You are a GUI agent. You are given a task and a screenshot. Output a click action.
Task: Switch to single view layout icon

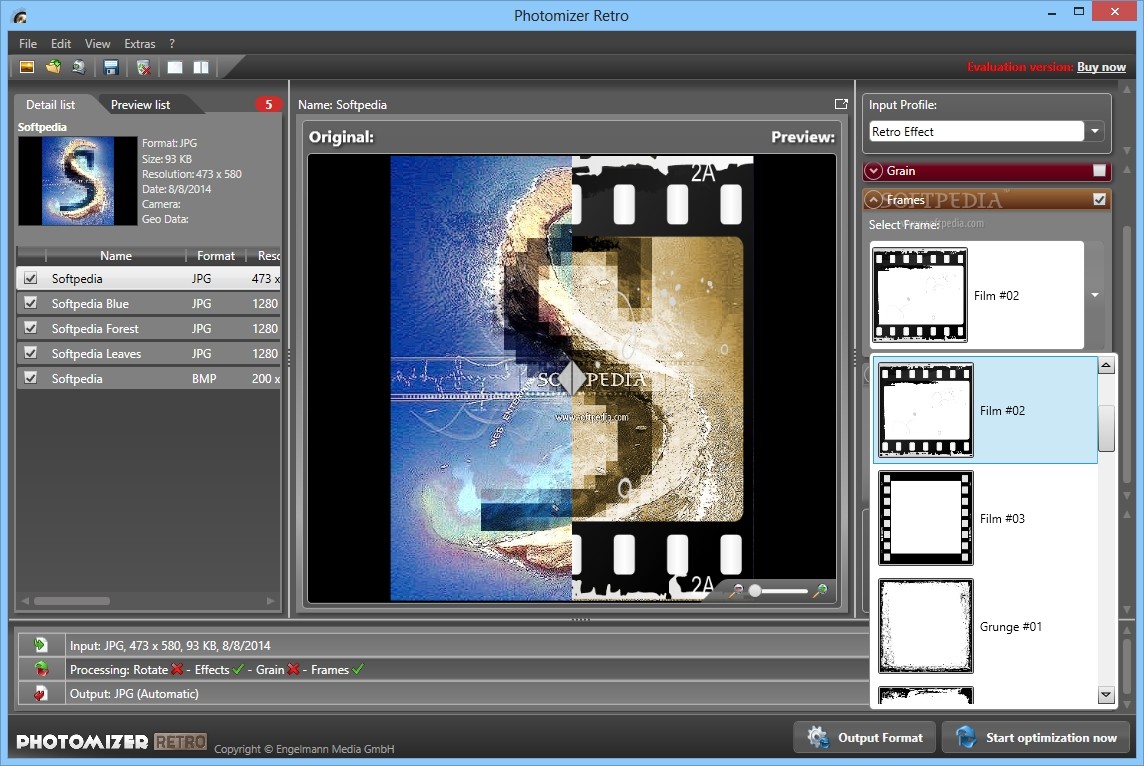[175, 67]
